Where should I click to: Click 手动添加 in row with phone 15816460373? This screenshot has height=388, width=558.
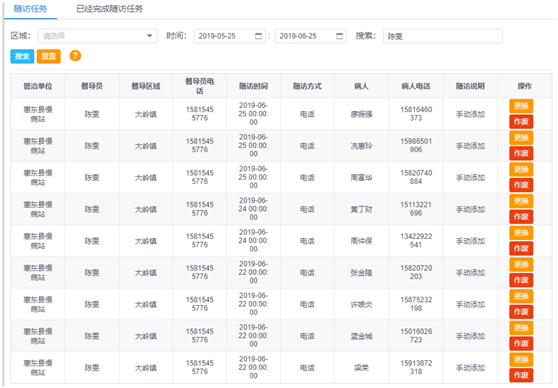click(x=470, y=114)
